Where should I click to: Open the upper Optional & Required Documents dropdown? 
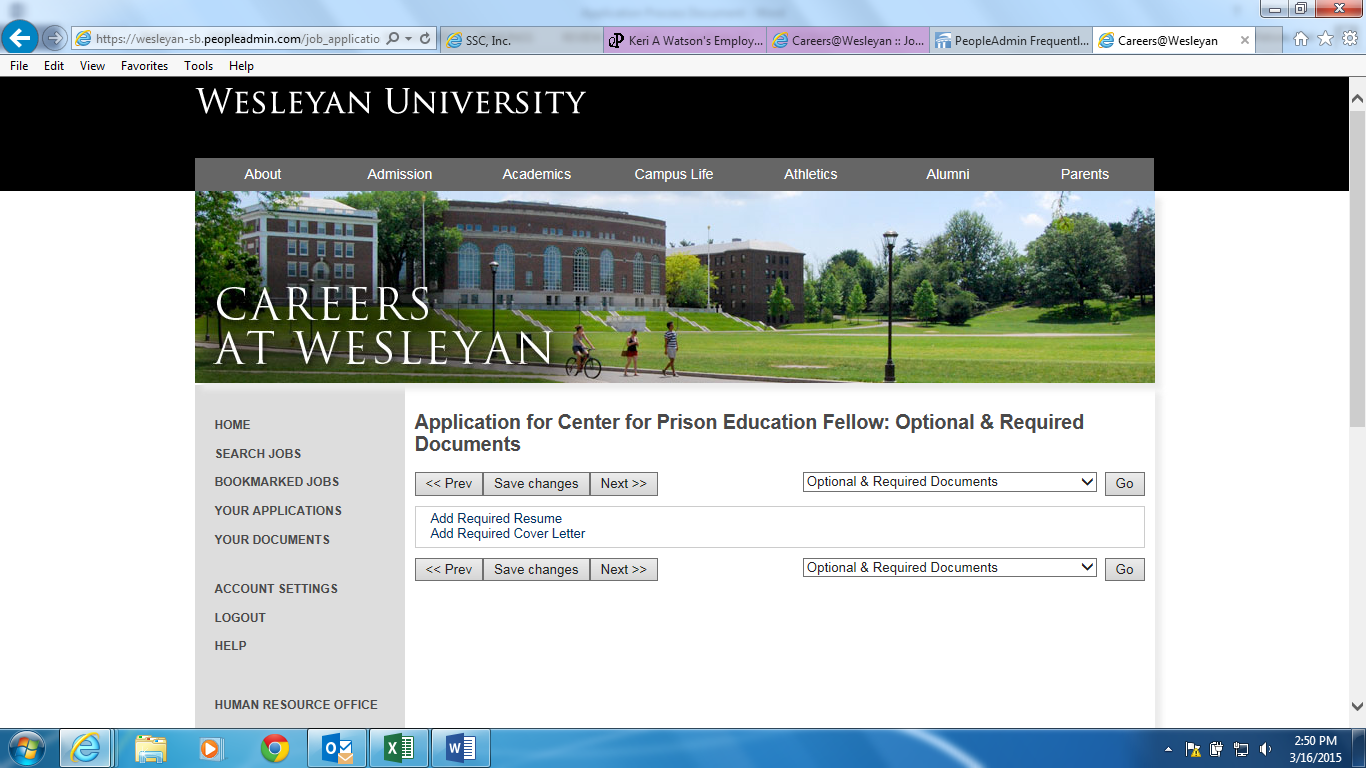point(950,482)
